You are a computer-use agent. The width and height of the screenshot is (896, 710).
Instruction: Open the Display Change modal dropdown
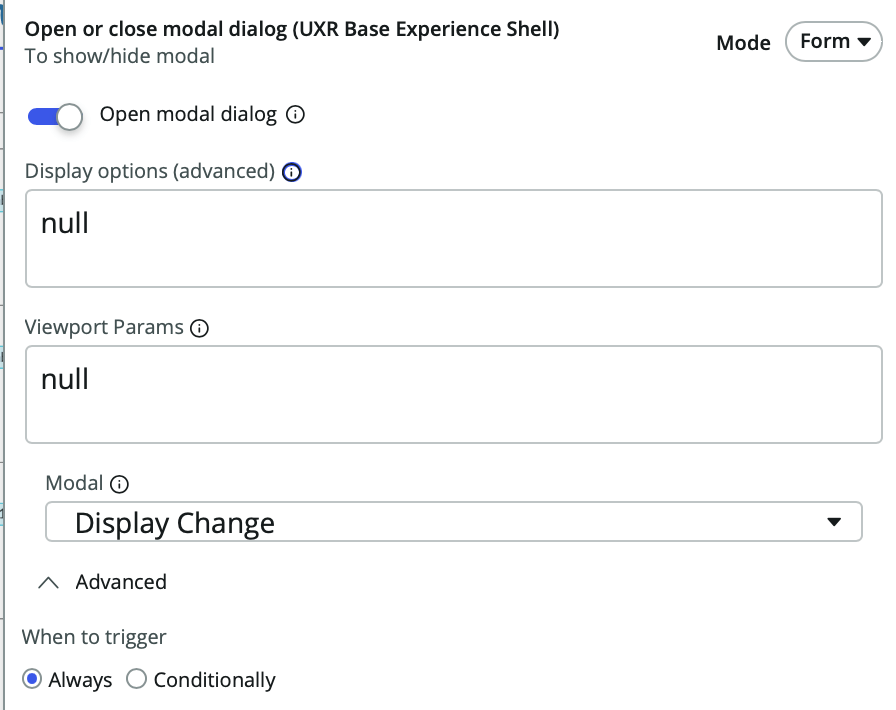453,522
